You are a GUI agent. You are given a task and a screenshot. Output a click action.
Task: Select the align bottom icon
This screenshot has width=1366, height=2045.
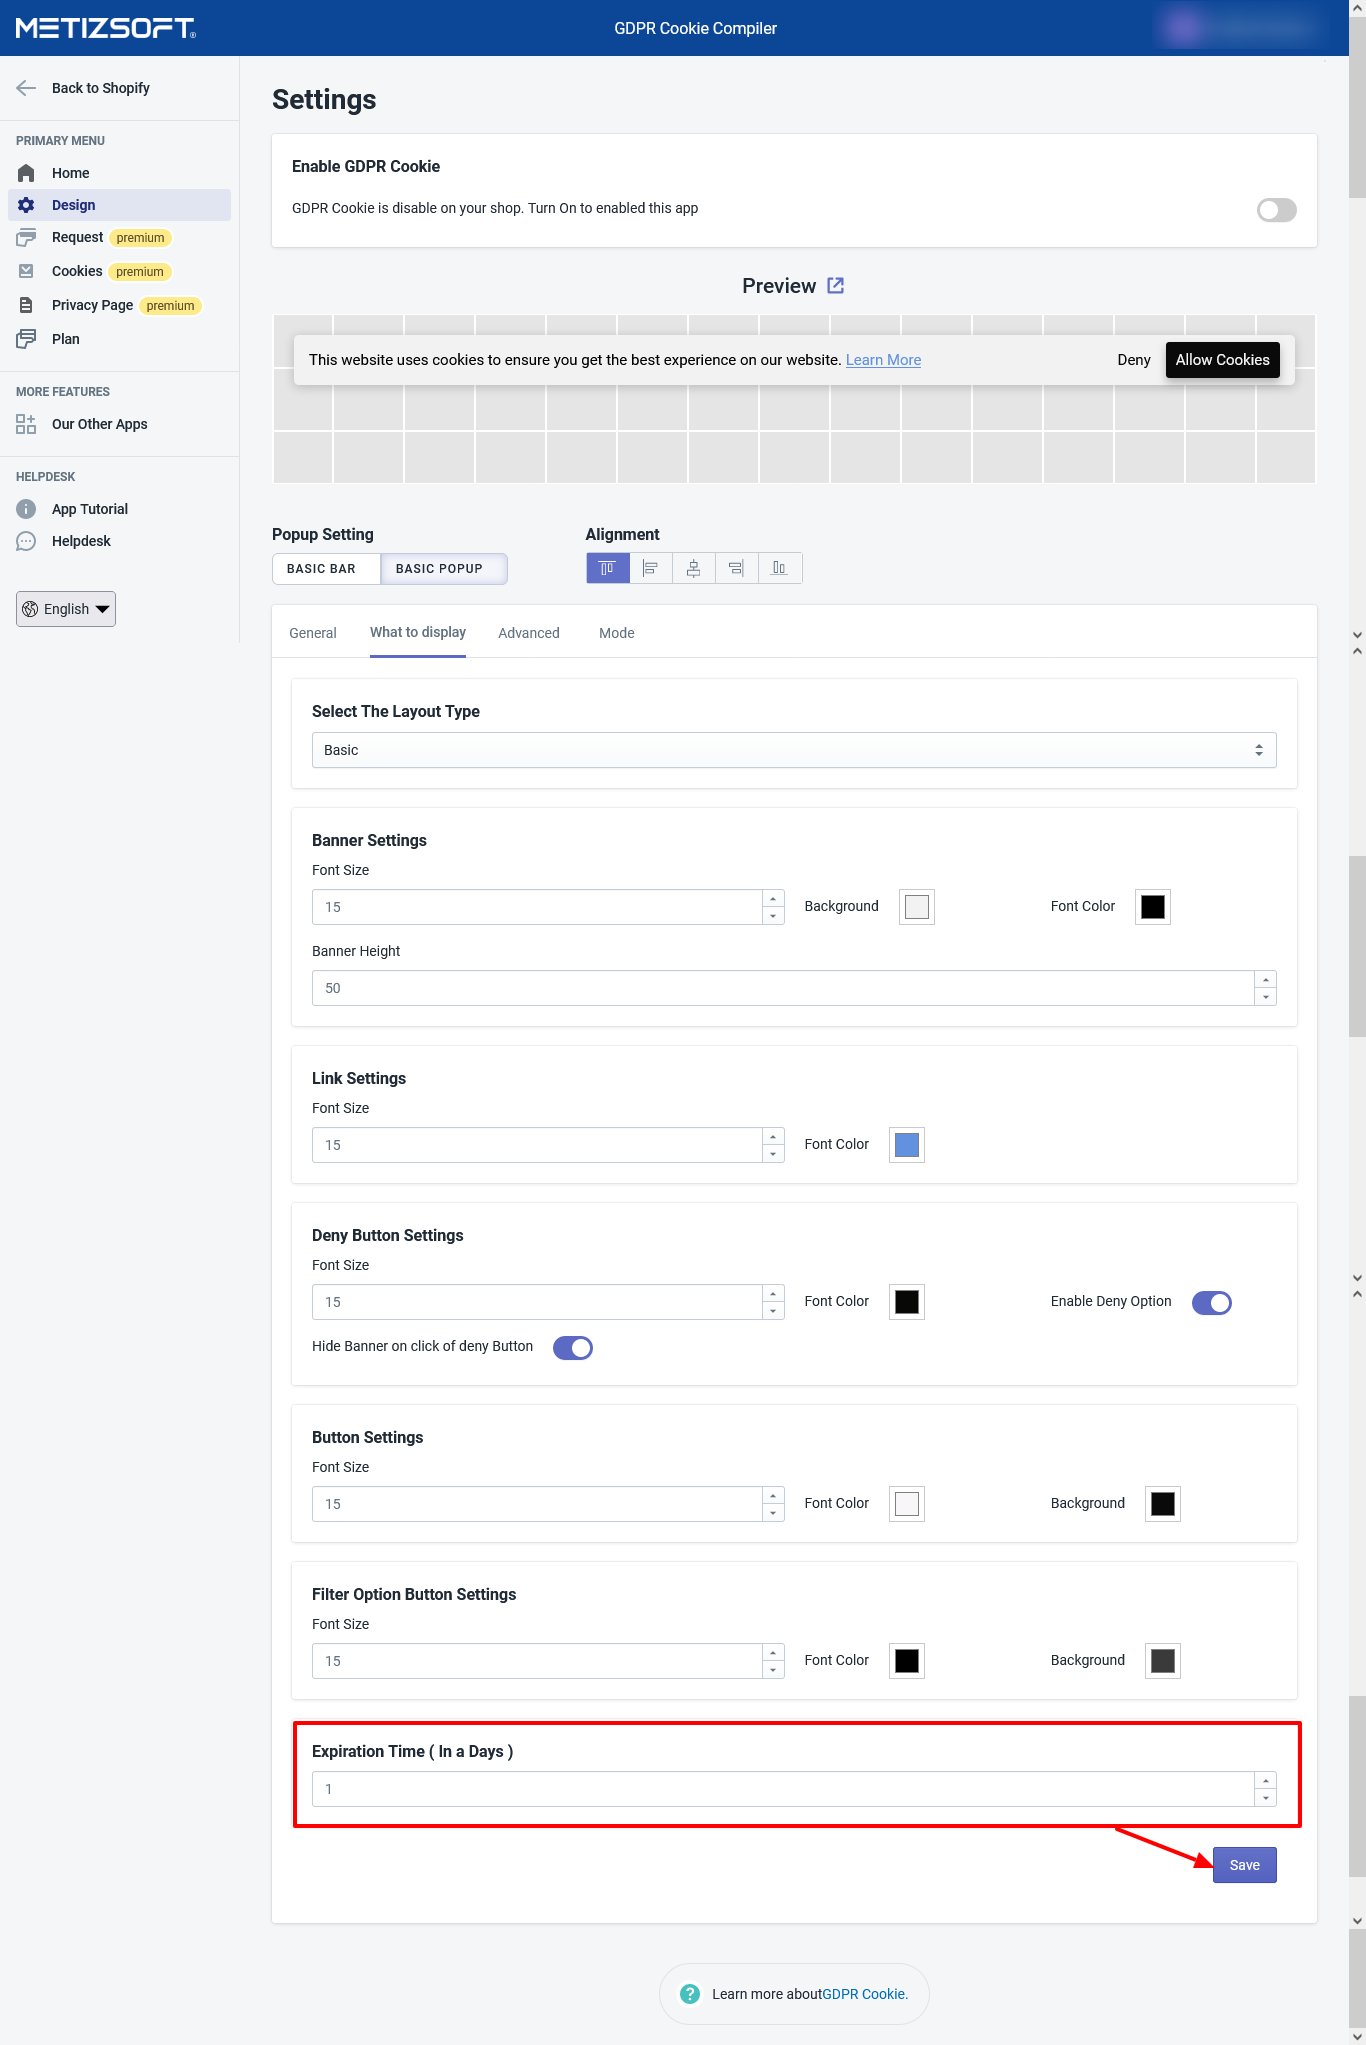coord(779,568)
